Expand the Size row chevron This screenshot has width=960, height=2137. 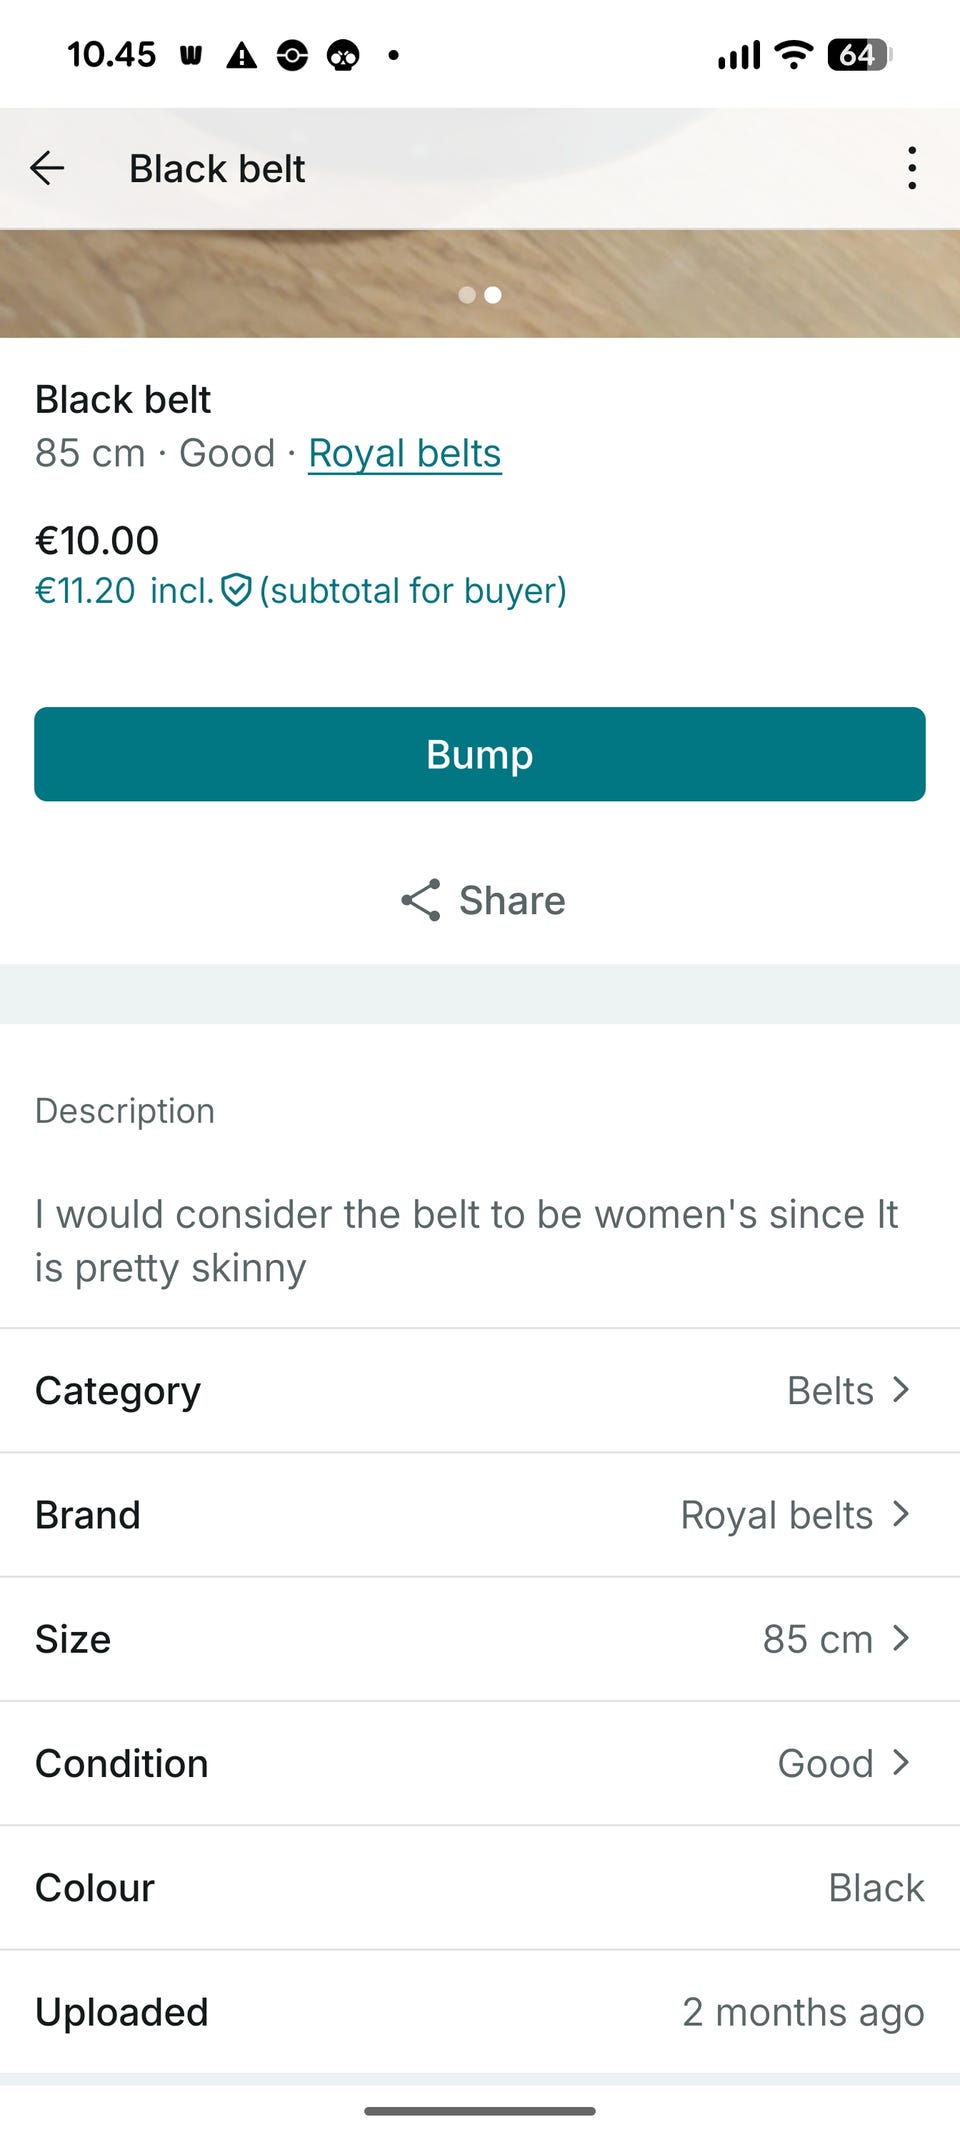click(901, 1638)
